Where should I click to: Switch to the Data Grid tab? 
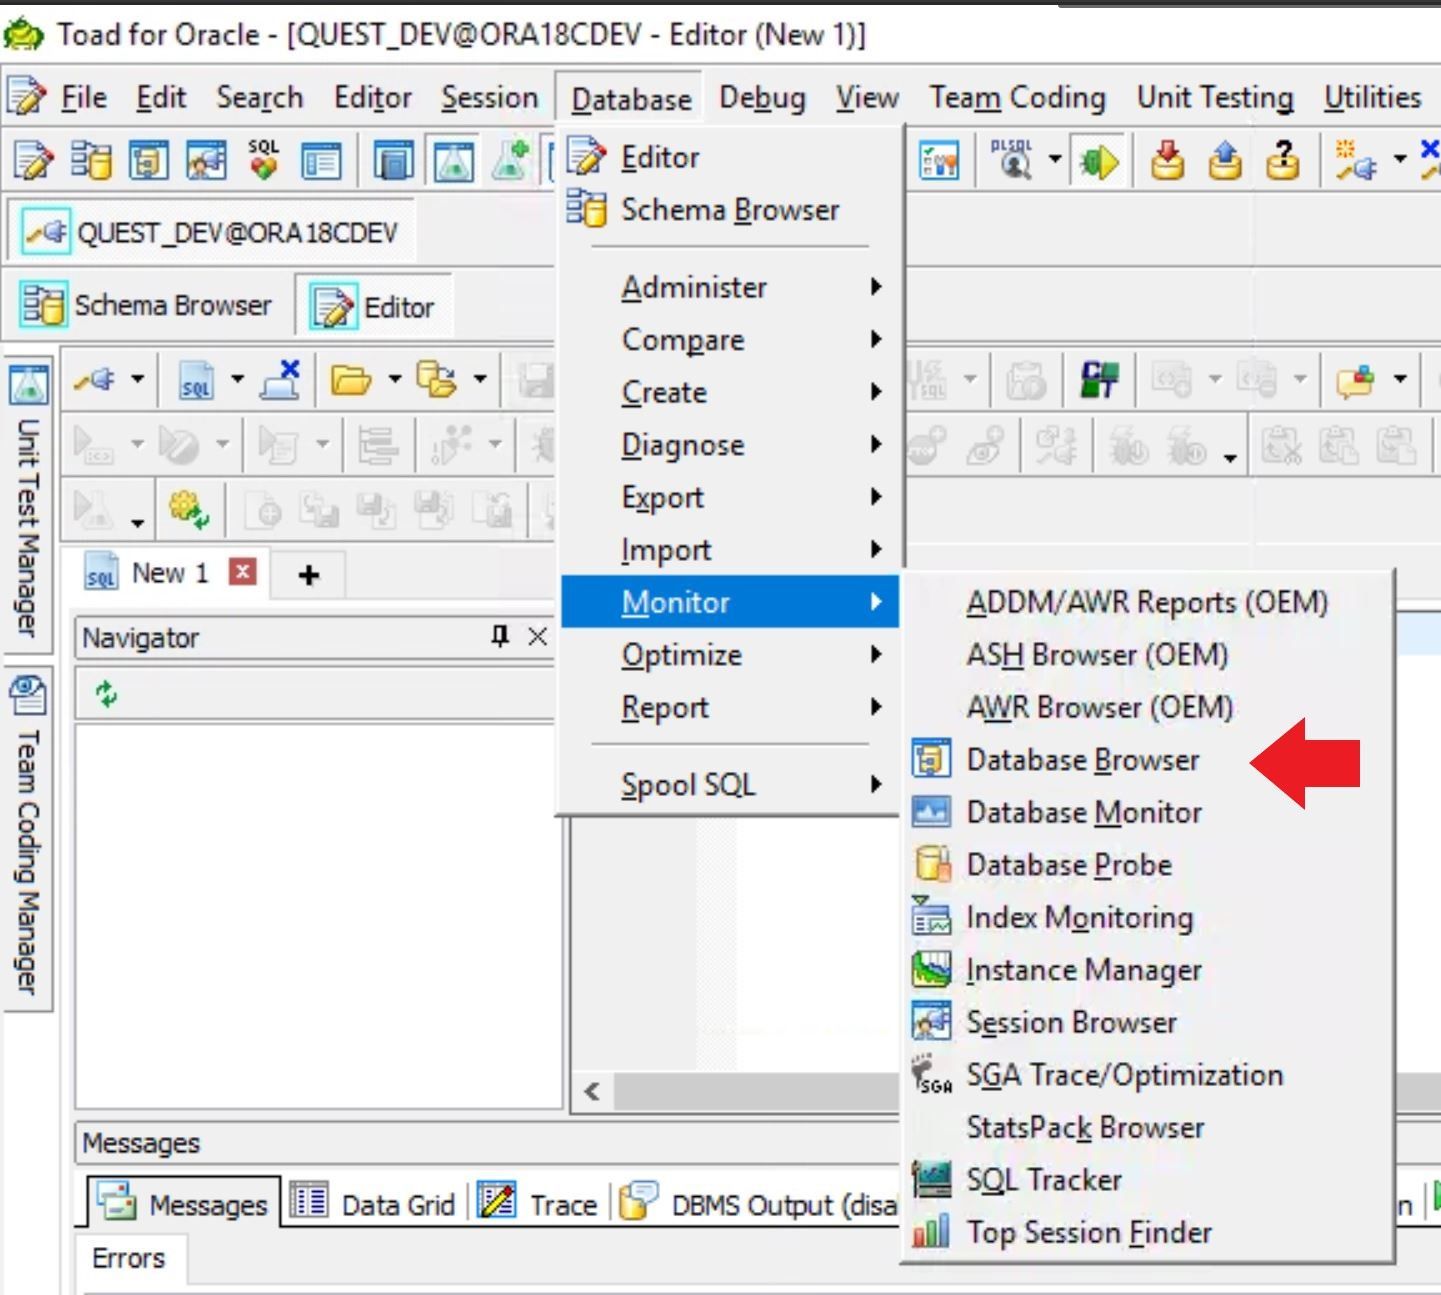(374, 1204)
